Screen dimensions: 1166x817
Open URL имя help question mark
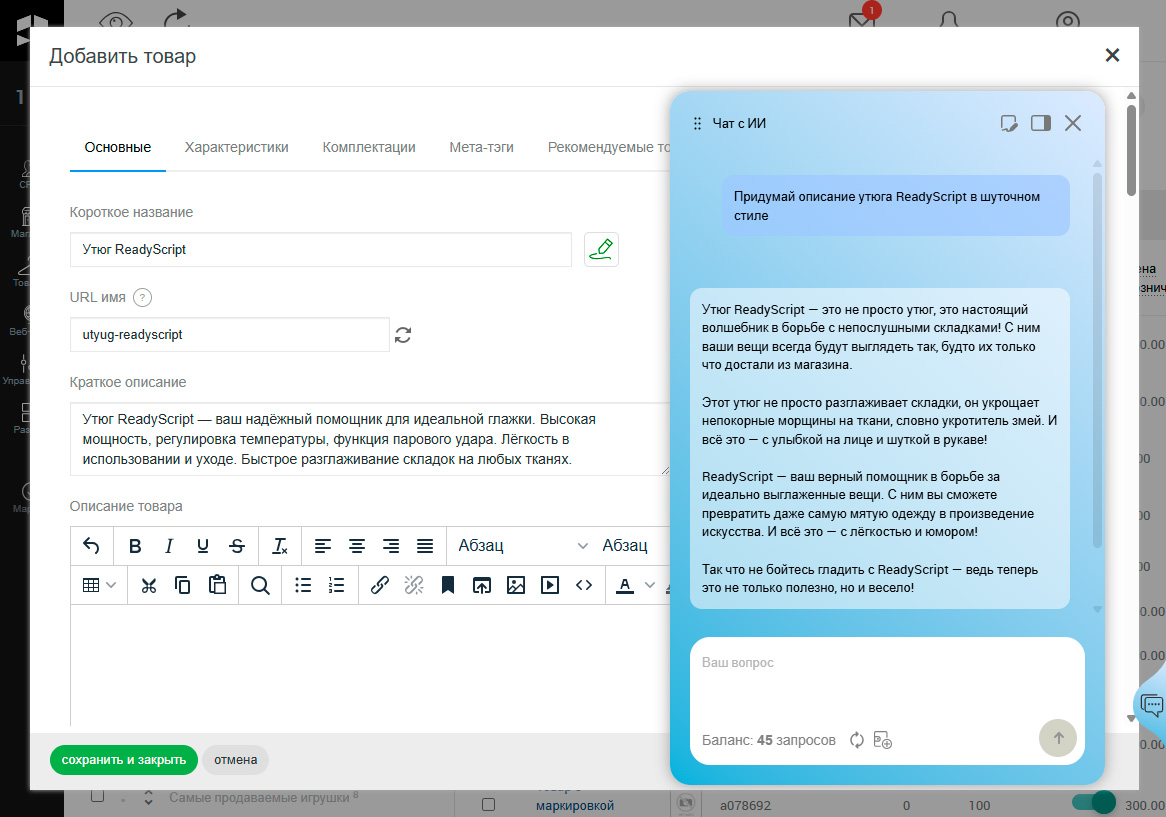point(142,297)
